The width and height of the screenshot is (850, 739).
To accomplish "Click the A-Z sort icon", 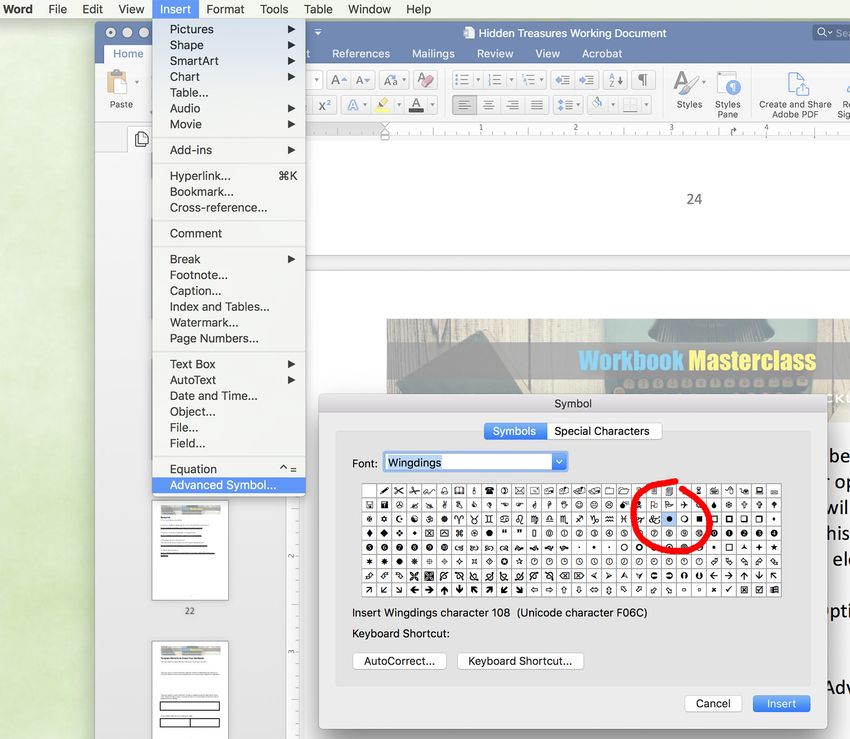I will pos(616,80).
